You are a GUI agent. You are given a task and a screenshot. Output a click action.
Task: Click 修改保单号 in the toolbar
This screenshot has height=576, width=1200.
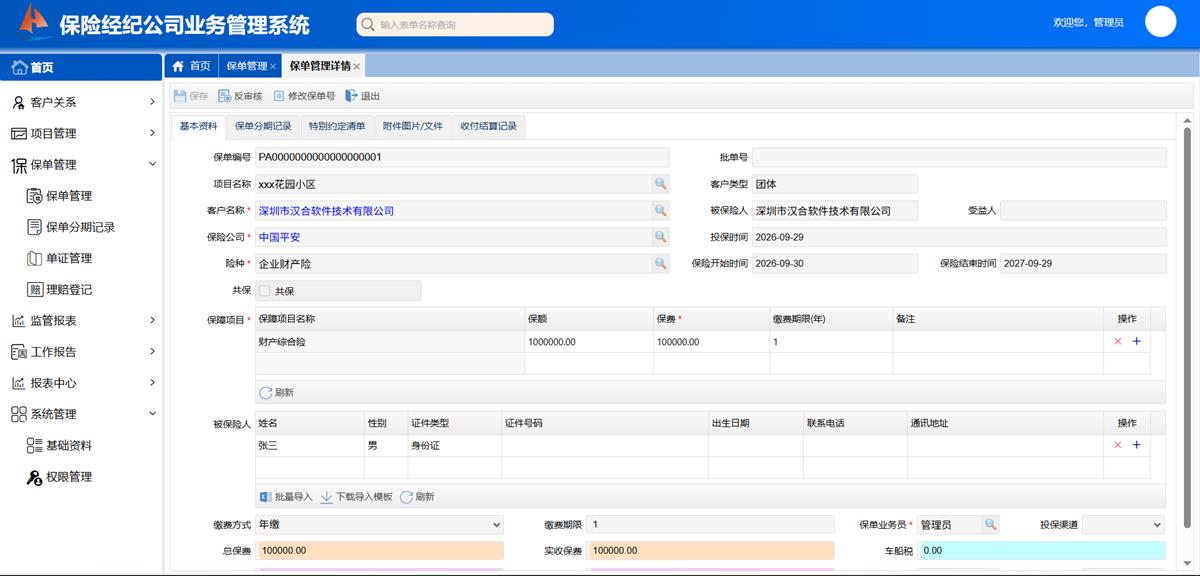pos(304,96)
